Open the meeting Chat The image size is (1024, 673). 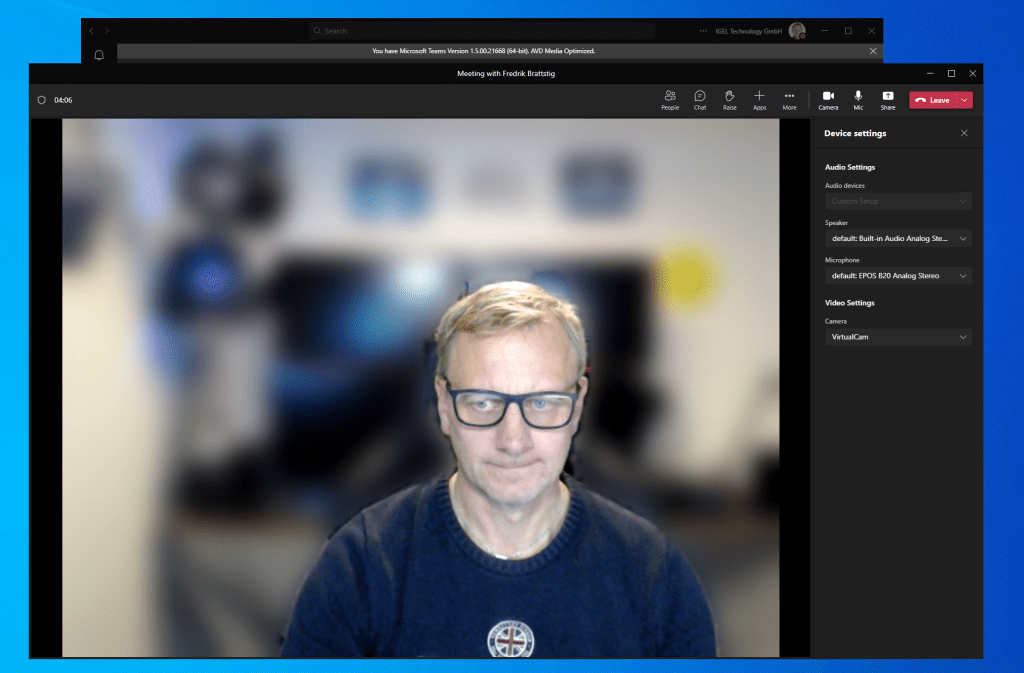click(700, 99)
